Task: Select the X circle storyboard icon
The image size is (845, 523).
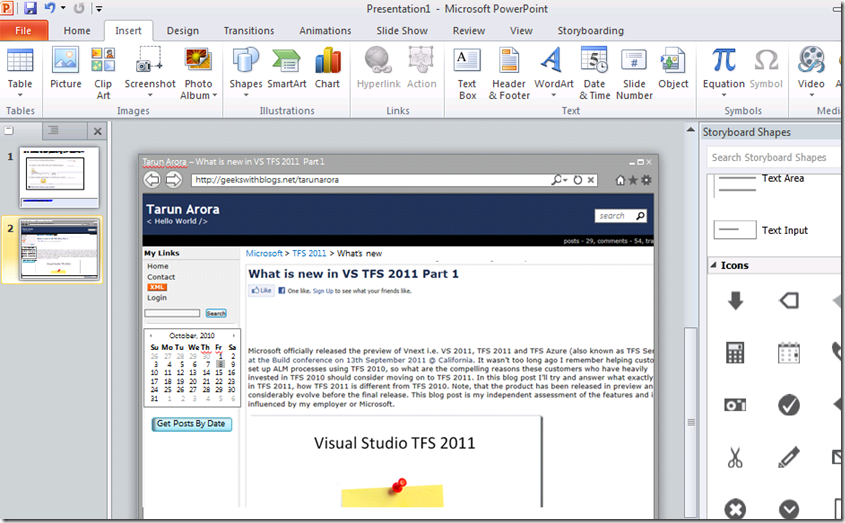Action: [x=735, y=509]
